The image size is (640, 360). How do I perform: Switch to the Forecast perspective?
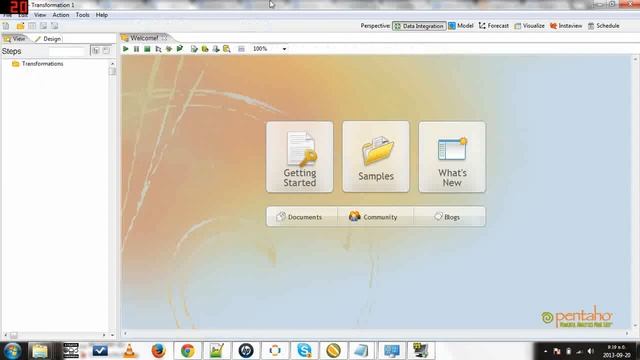tap(494, 26)
